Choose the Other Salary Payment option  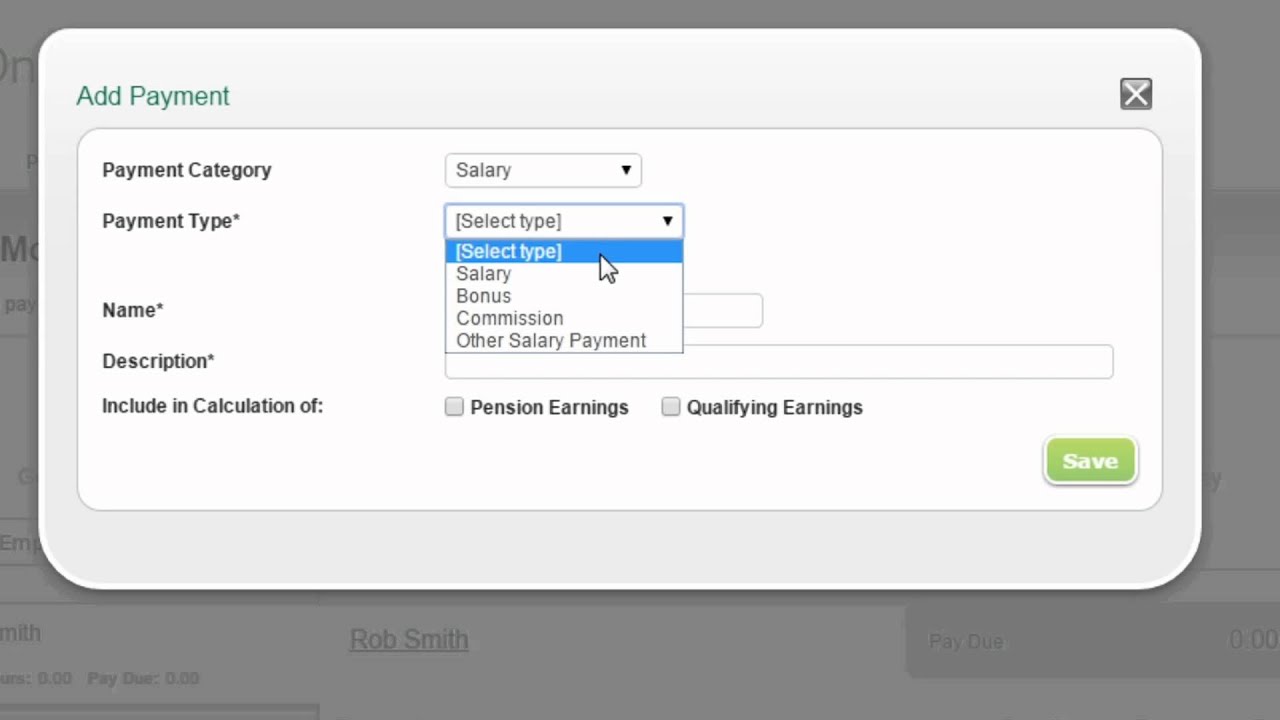coord(551,341)
